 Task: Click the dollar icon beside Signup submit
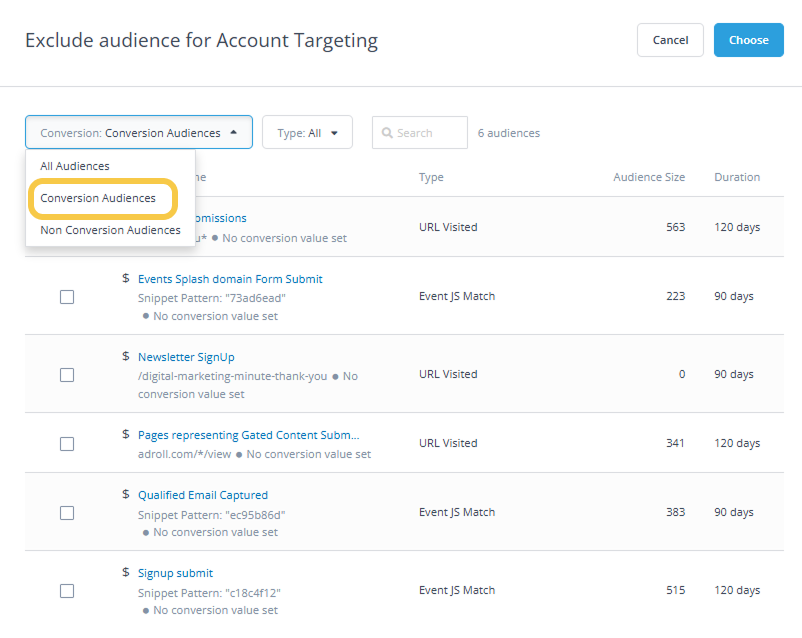[126, 571]
